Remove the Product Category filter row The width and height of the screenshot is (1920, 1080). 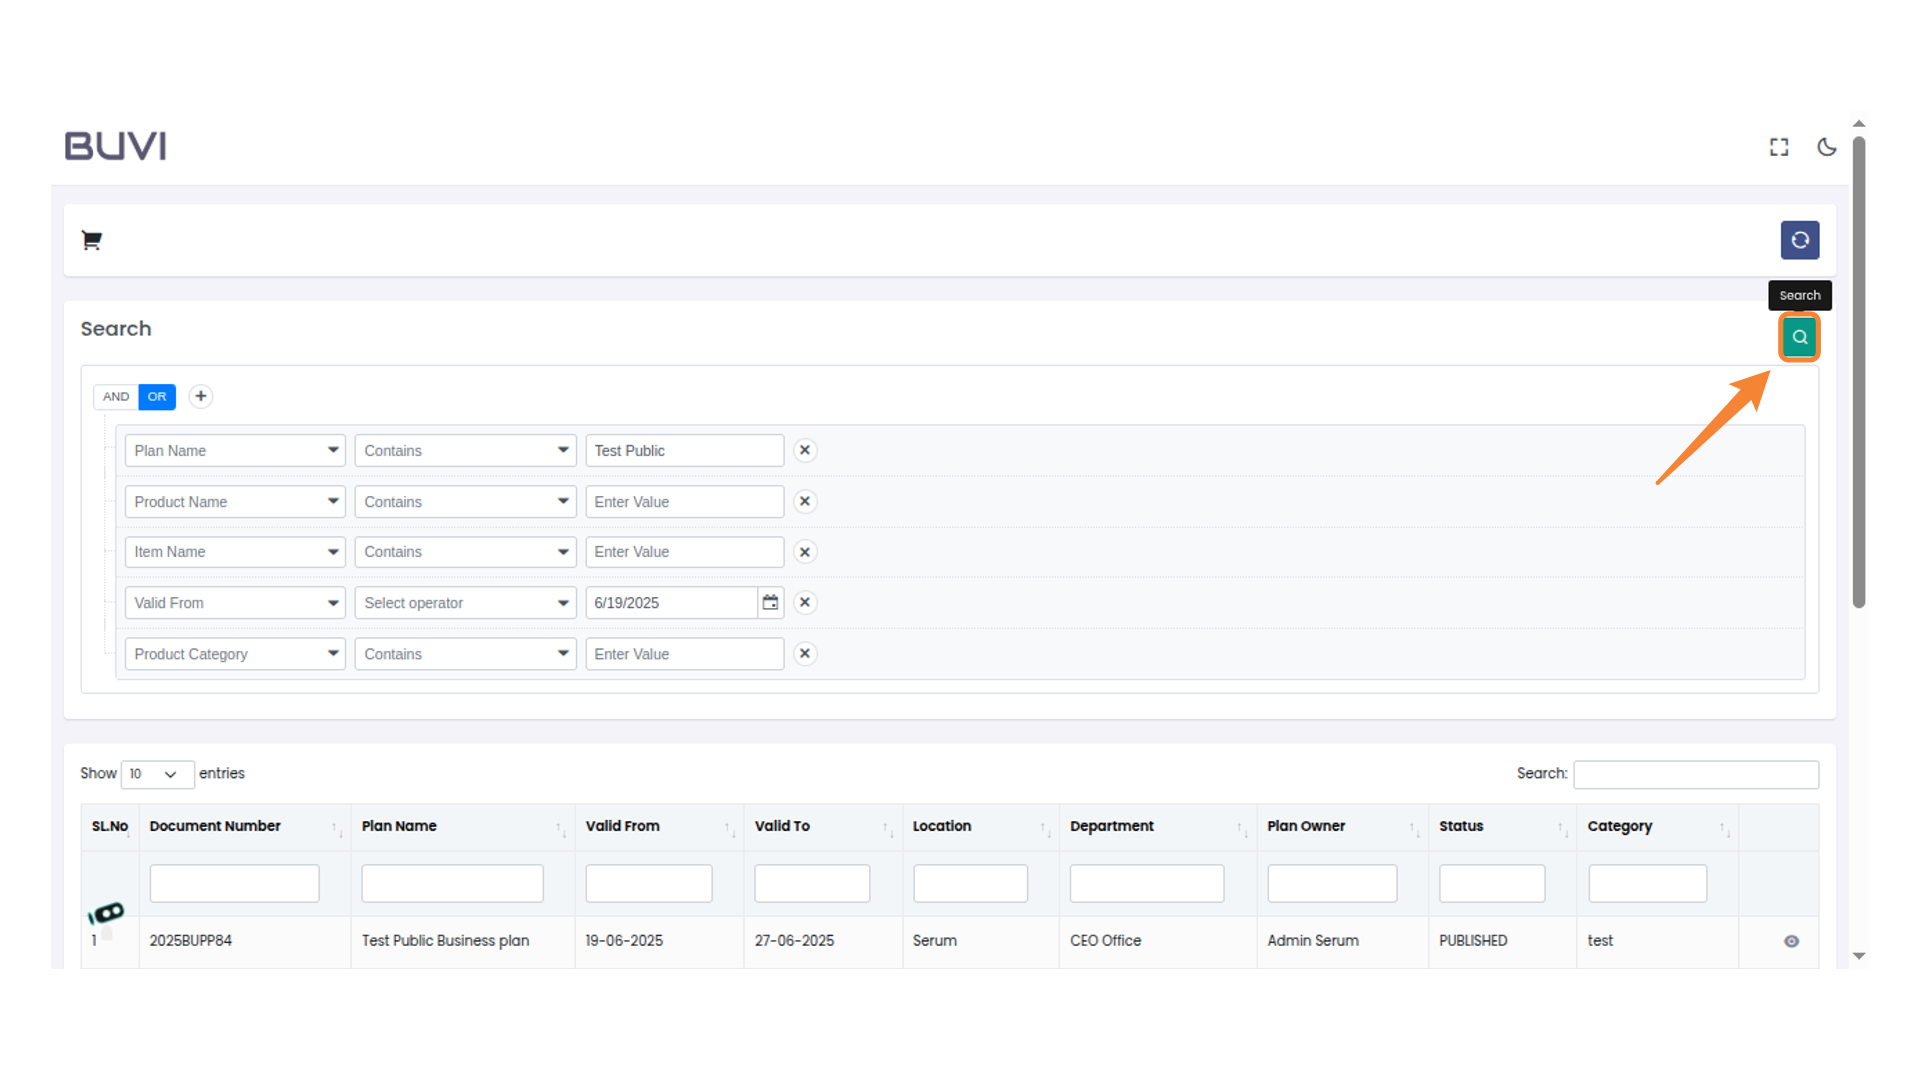(x=804, y=653)
